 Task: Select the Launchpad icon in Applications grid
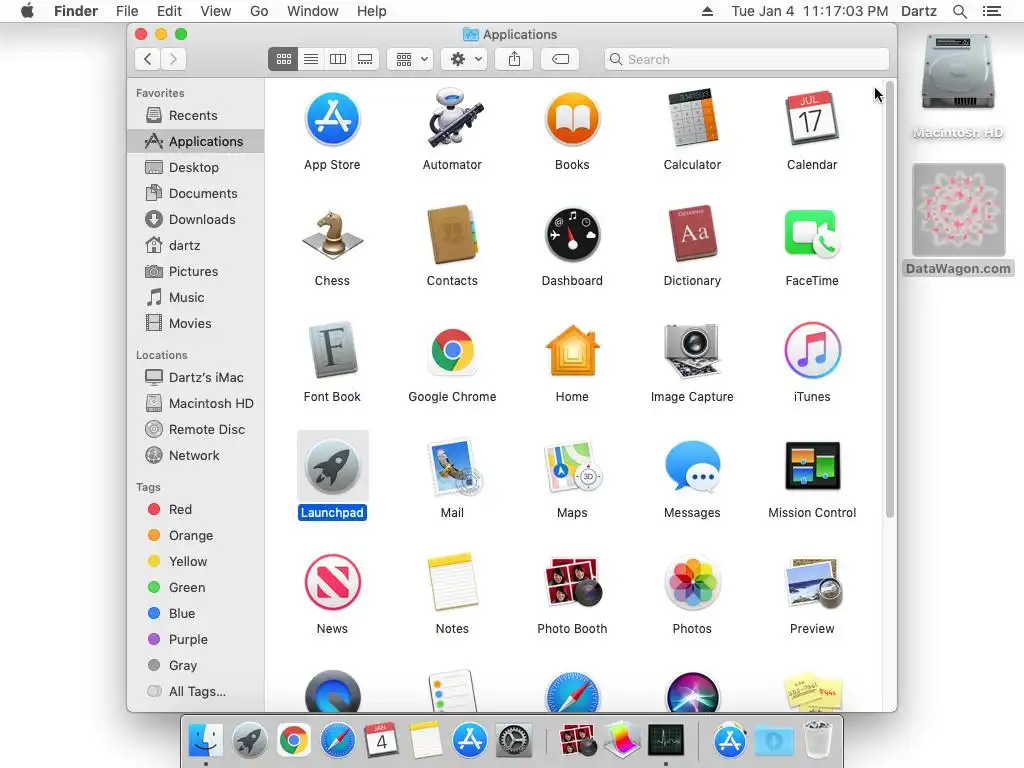[x=332, y=466]
